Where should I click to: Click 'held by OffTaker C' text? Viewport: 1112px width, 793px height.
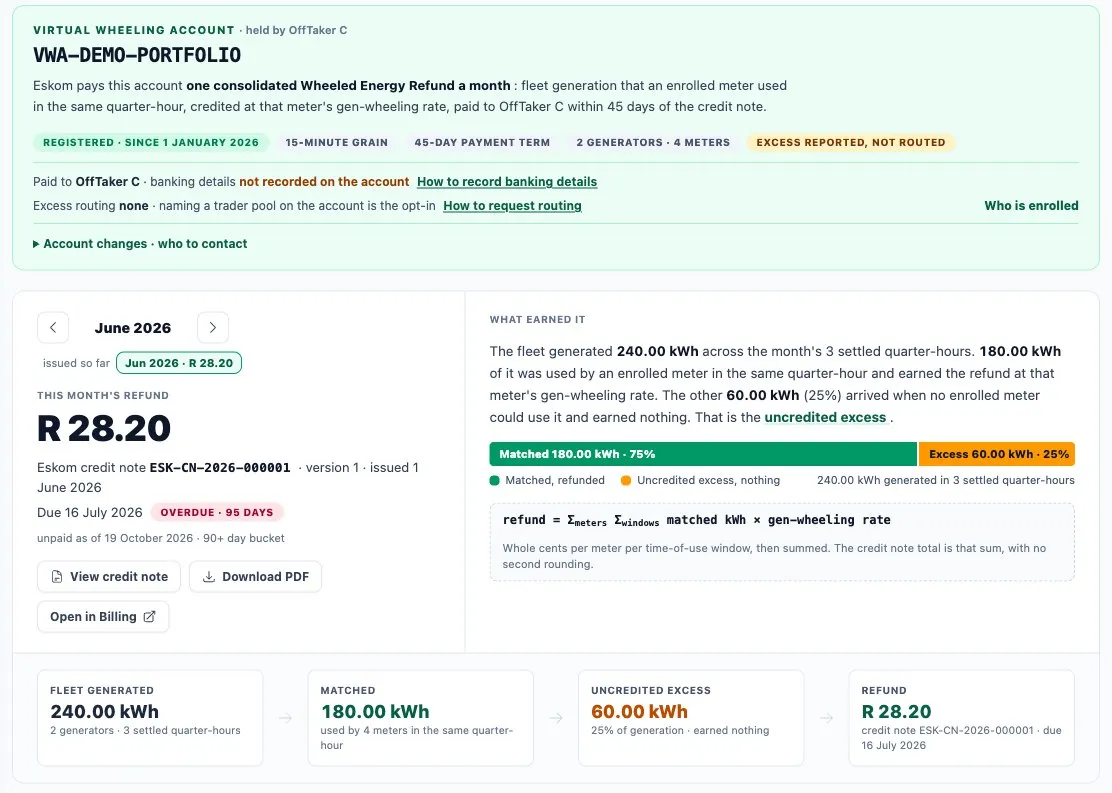coord(296,30)
